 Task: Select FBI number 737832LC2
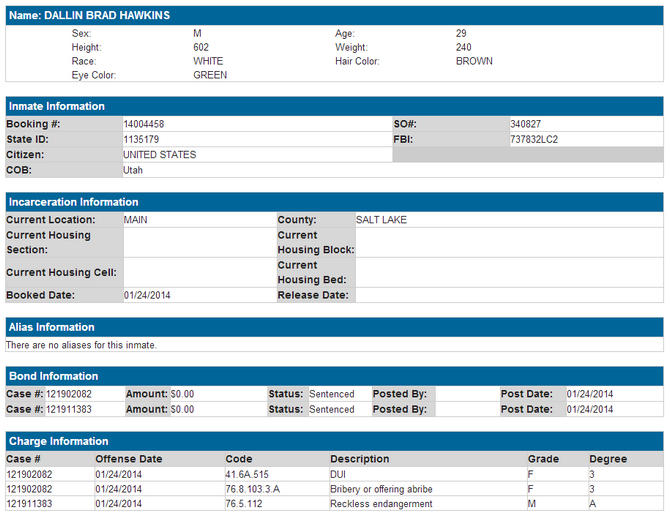pos(534,140)
